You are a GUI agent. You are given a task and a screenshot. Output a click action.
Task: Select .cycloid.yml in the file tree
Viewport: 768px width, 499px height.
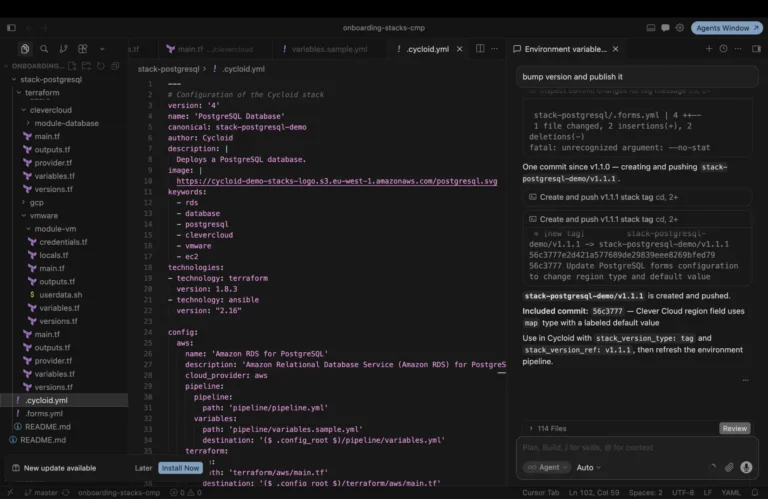coord(64,400)
